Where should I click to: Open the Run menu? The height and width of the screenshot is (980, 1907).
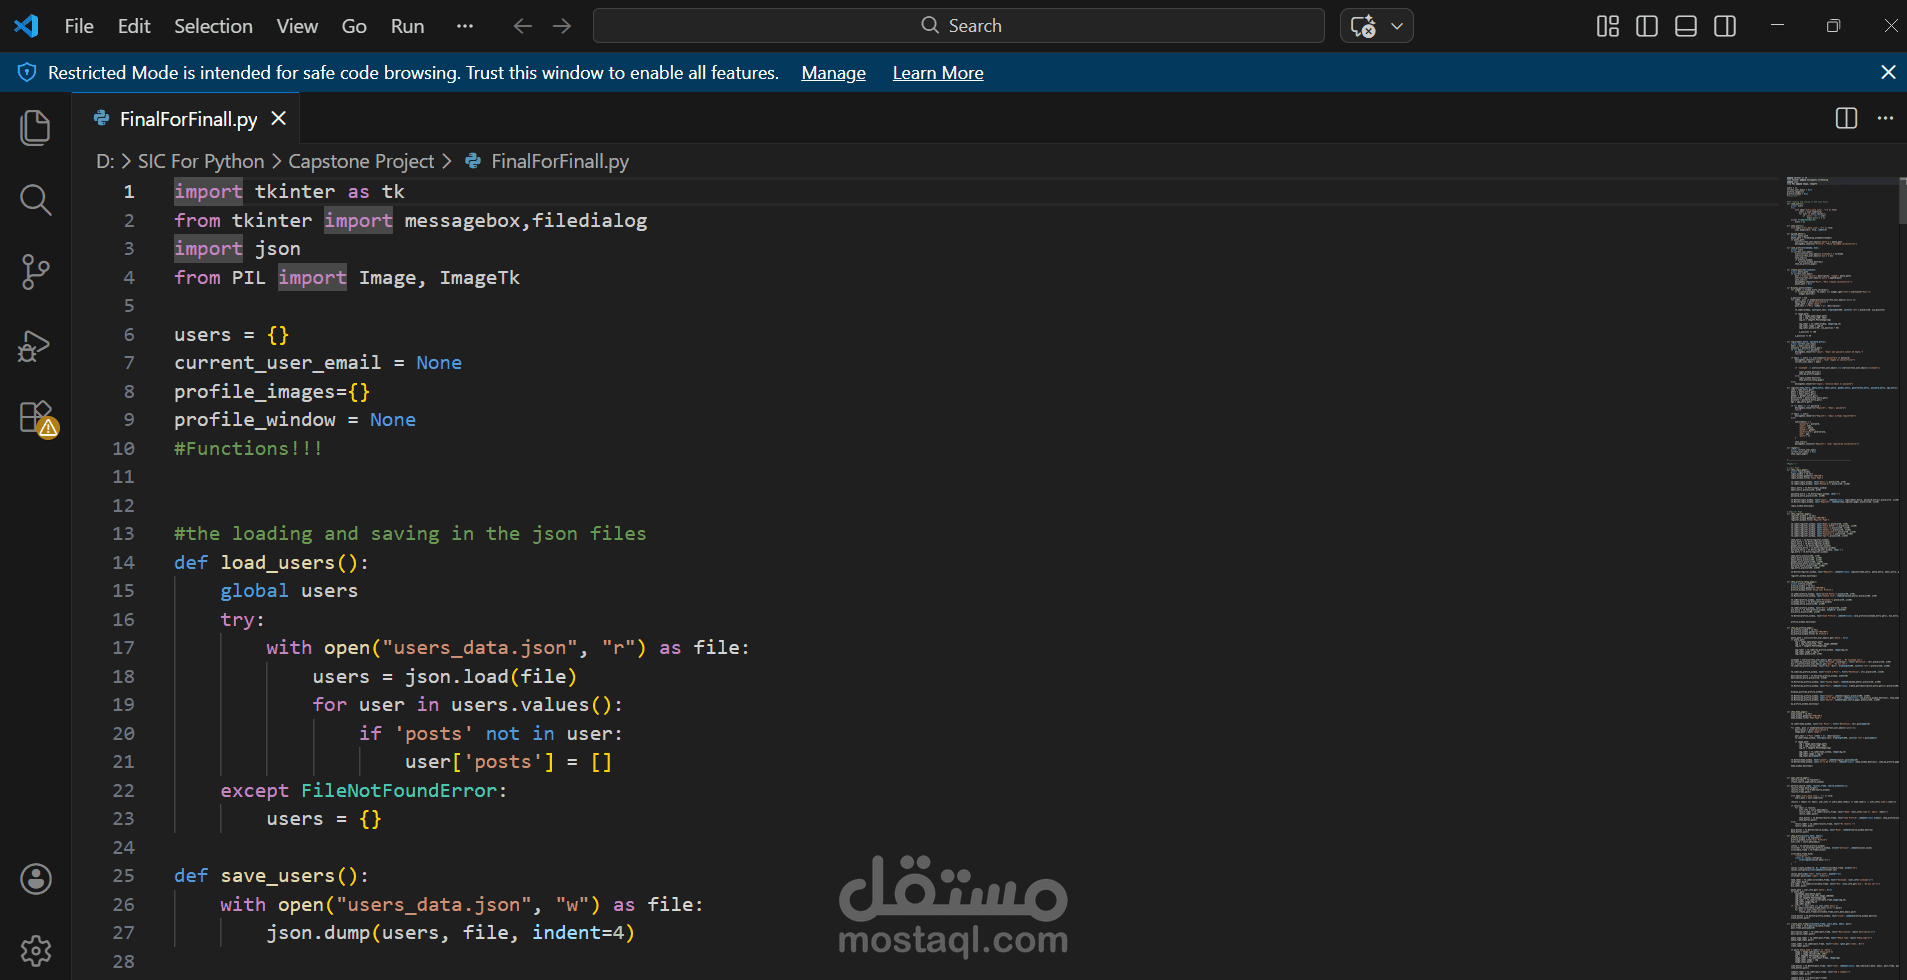pos(407,26)
